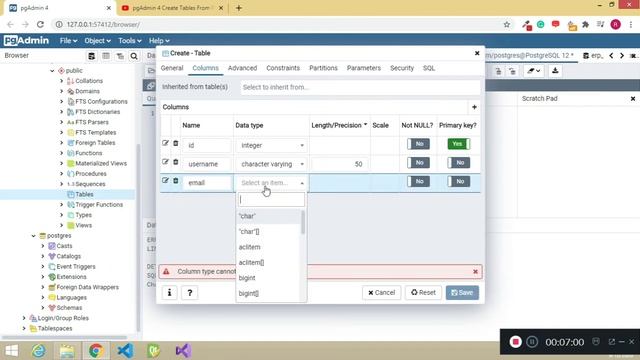The height and width of the screenshot is (360, 640).
Task: Toggle Primary key for id column
Action: click(459, 144)
